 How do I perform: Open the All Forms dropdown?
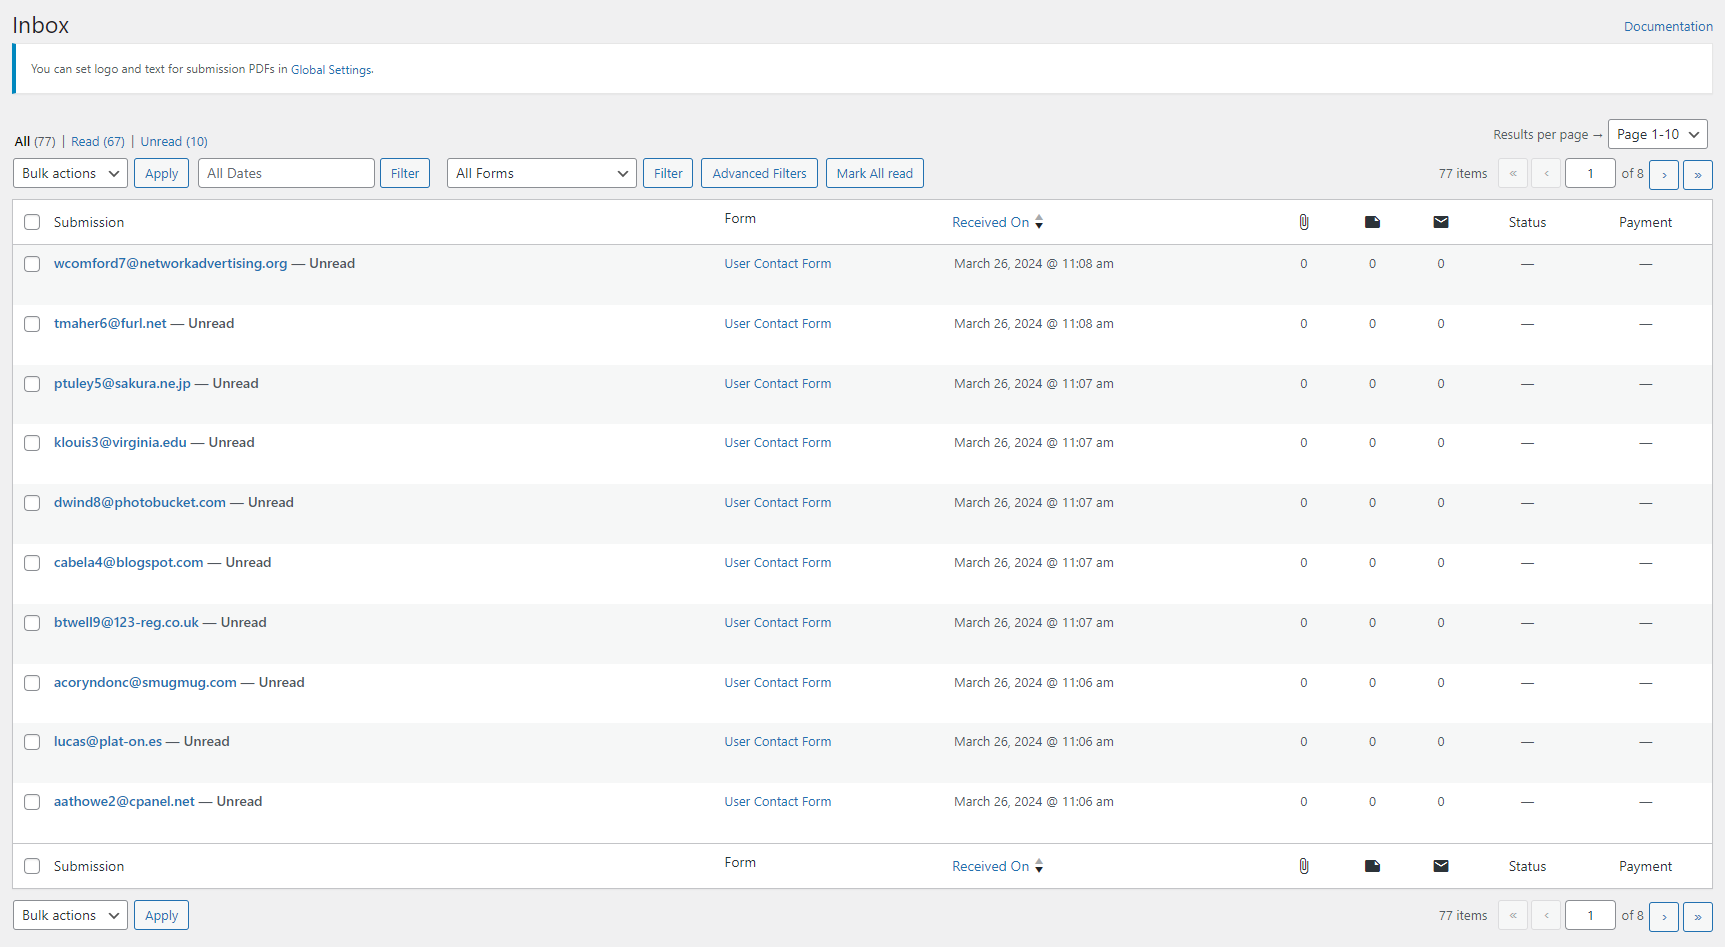[541, 172]
